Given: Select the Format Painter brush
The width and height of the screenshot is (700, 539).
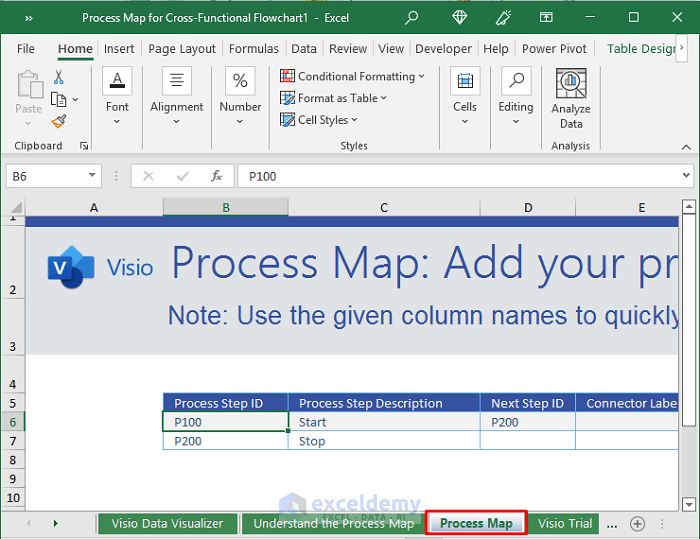Looking at the screenshot, I should pyautogui.click(x=58, y=121).
